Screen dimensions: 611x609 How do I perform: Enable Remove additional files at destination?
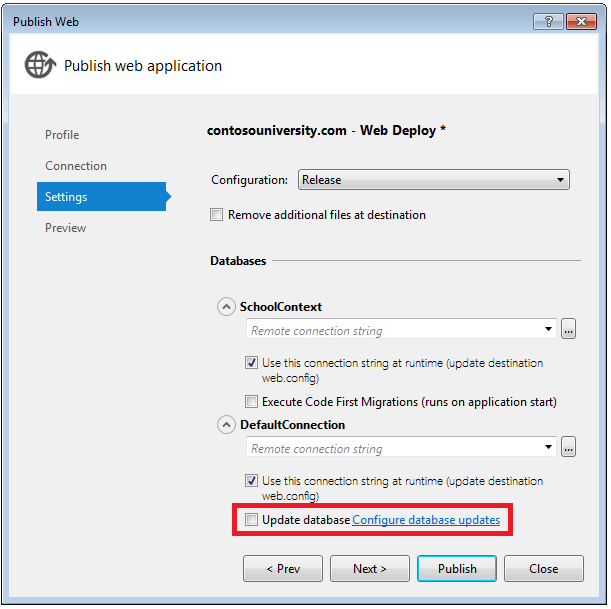(217, 215)
